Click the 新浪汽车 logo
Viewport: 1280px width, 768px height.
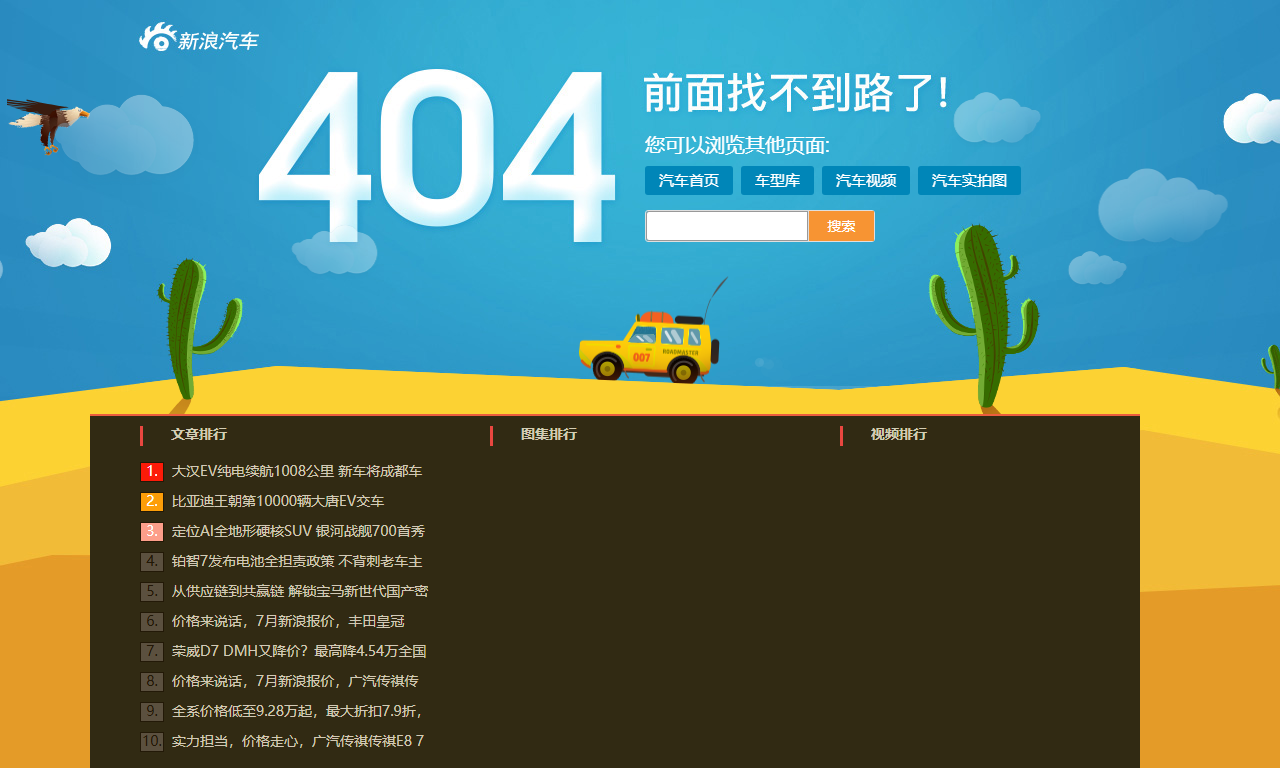[x=199, y=38]
